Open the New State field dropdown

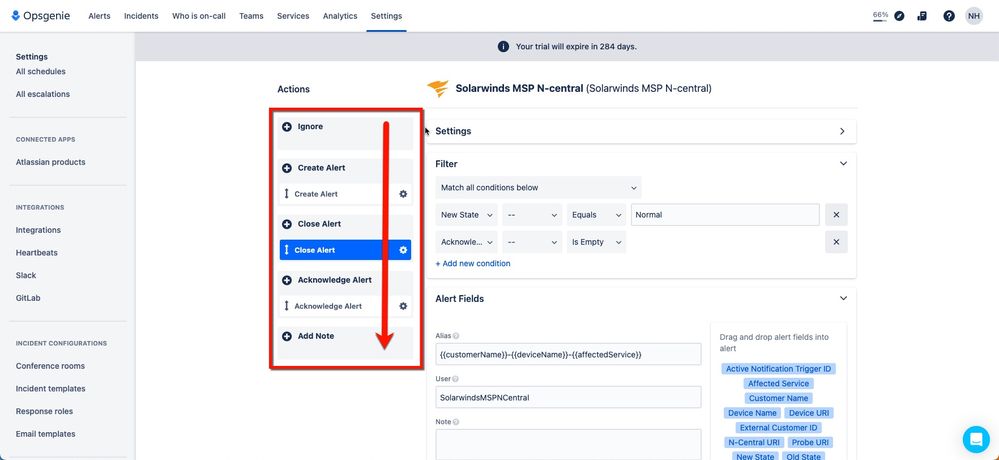point(466,215)
